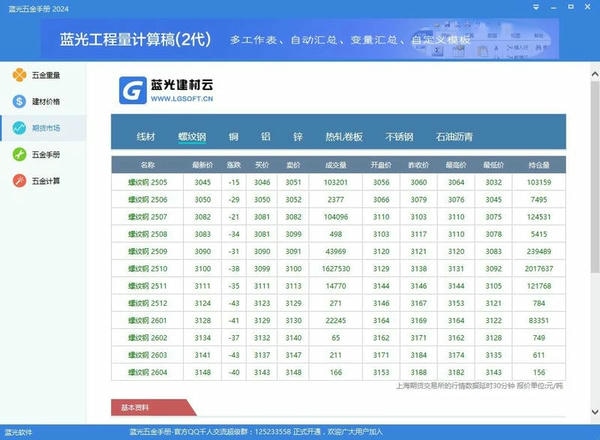600x440 pixels.
Task: Click the 最新价 column header
Action: (x=202, y=165)
